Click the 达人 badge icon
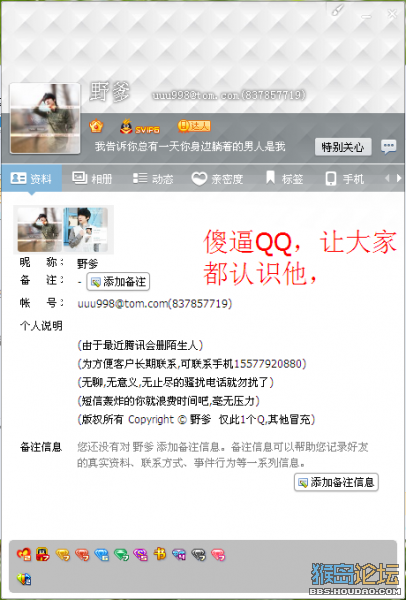This screenshot has width=406, height=600. coord(194,126)
